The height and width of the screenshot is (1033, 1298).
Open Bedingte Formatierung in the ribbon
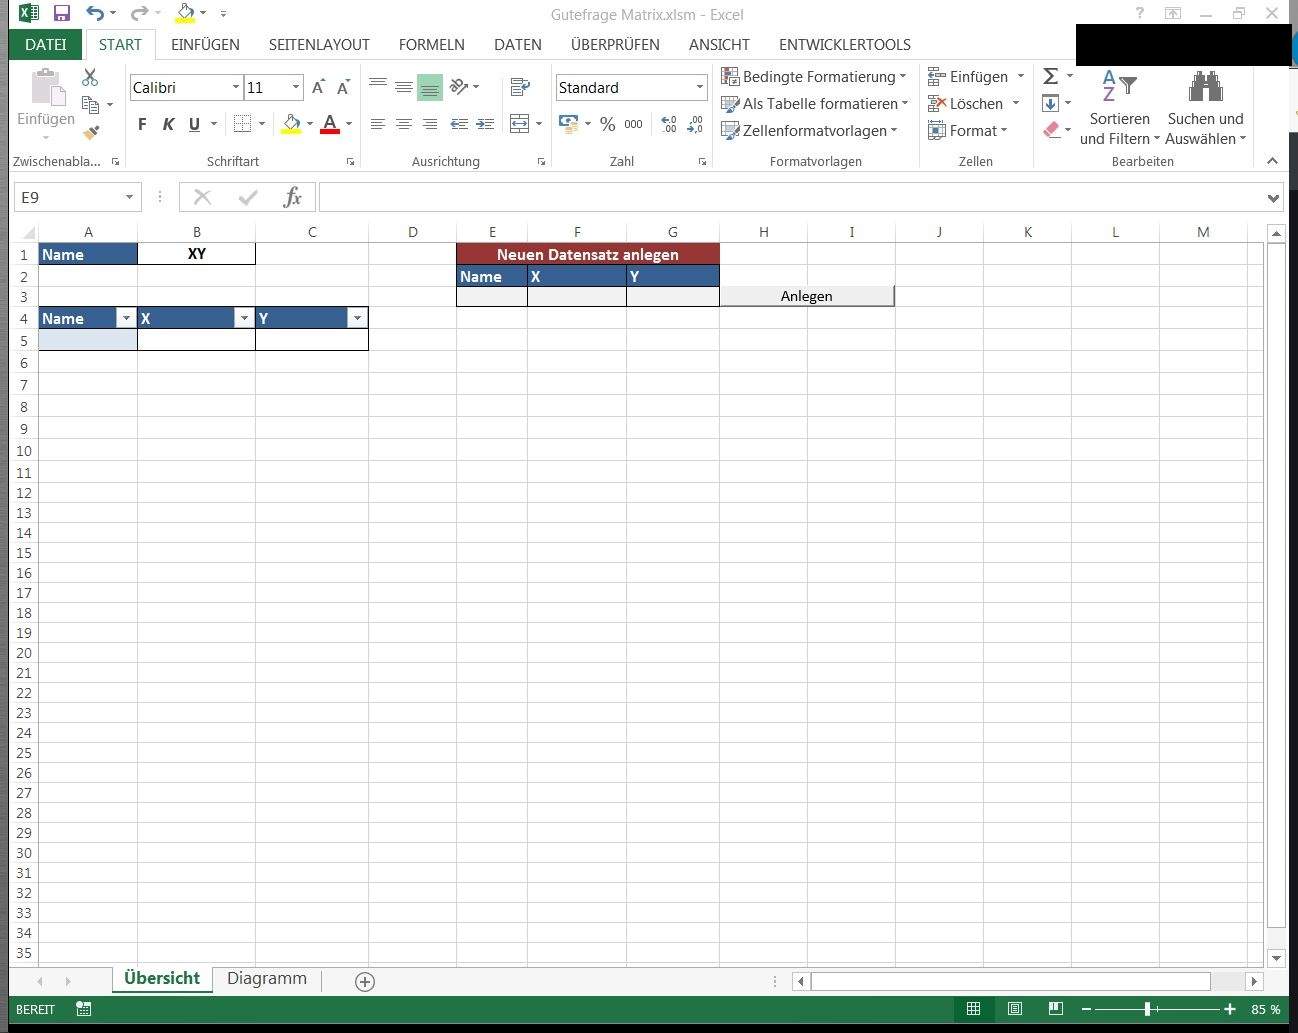pos(812,76)
